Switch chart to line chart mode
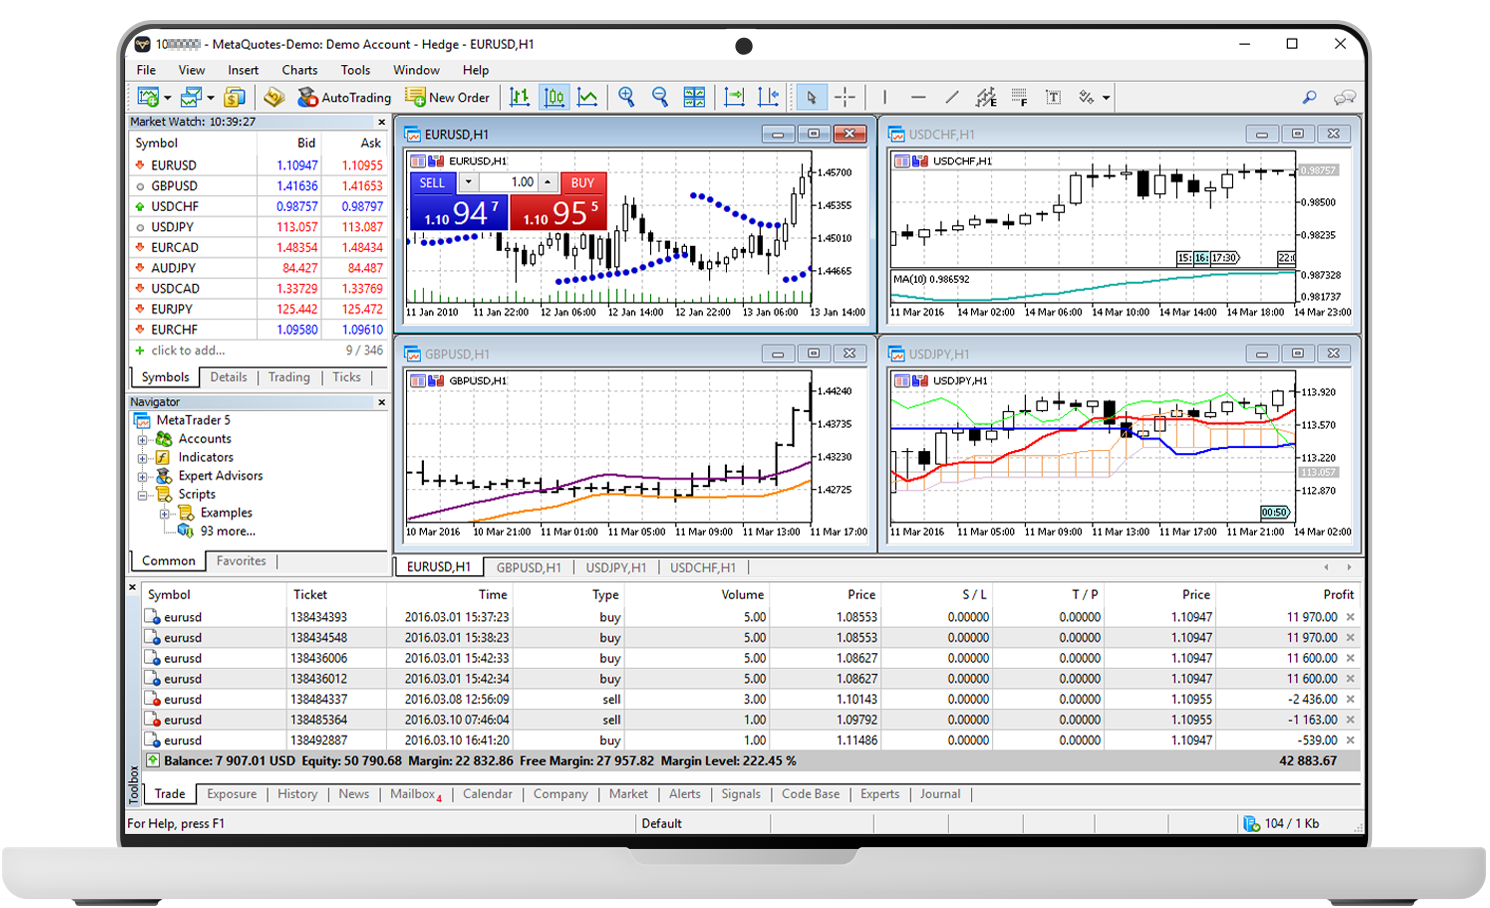The height and width of the screenshot is (908, 1490). pos(588,97)
